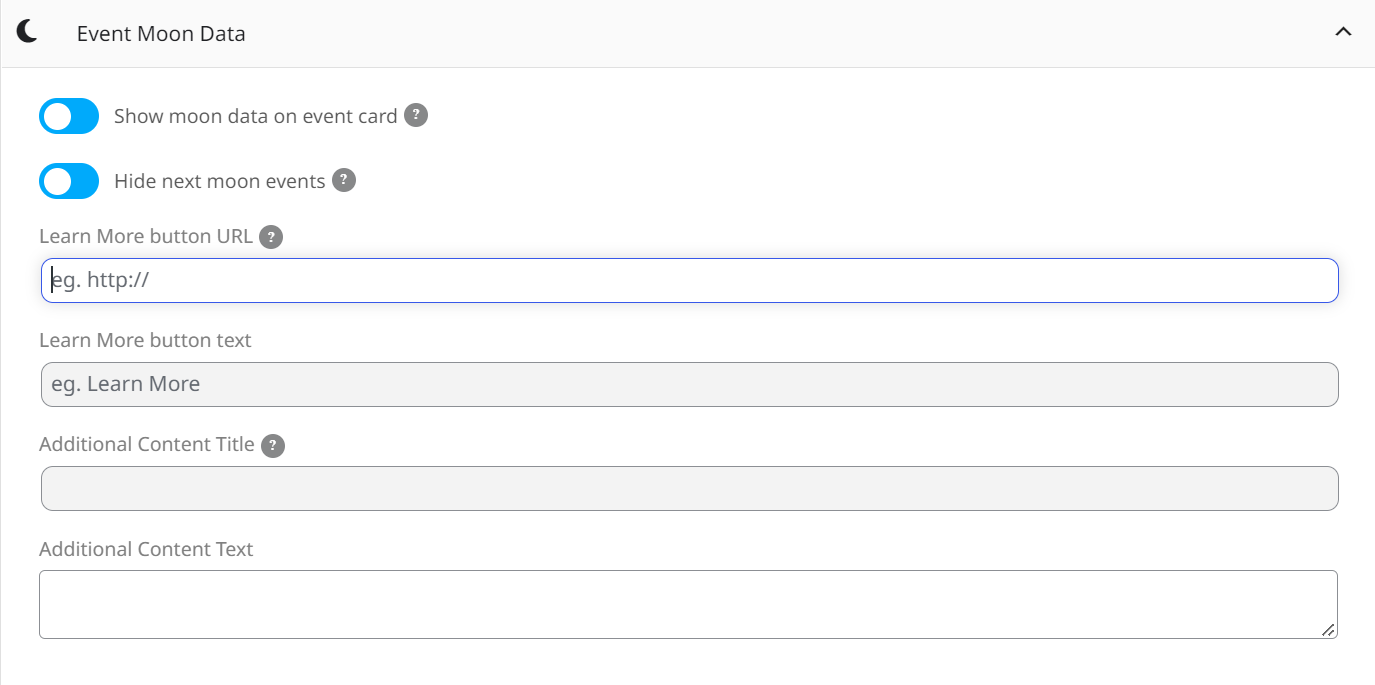Click the 'Show moon data on event card' label
This screenshot has width=1375, height=685.
tap(256, 116)
